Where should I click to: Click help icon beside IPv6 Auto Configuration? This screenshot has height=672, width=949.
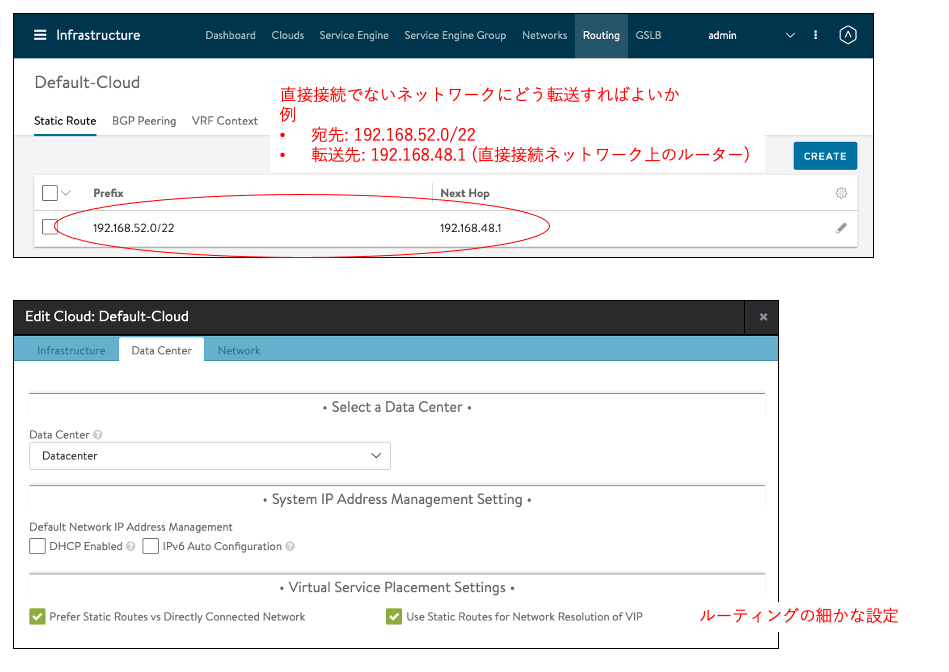coord(290,547)
